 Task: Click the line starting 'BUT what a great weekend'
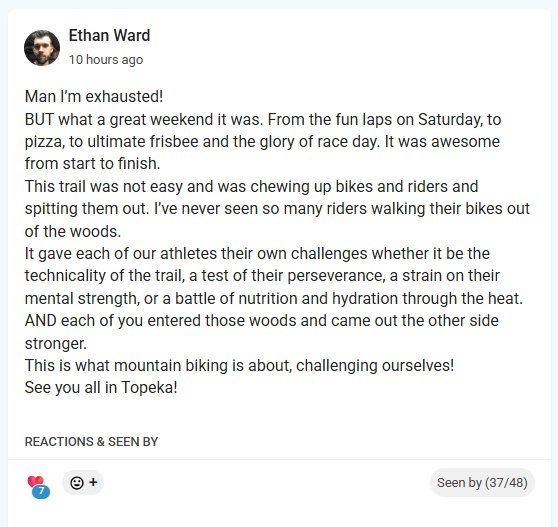[263, 120]
